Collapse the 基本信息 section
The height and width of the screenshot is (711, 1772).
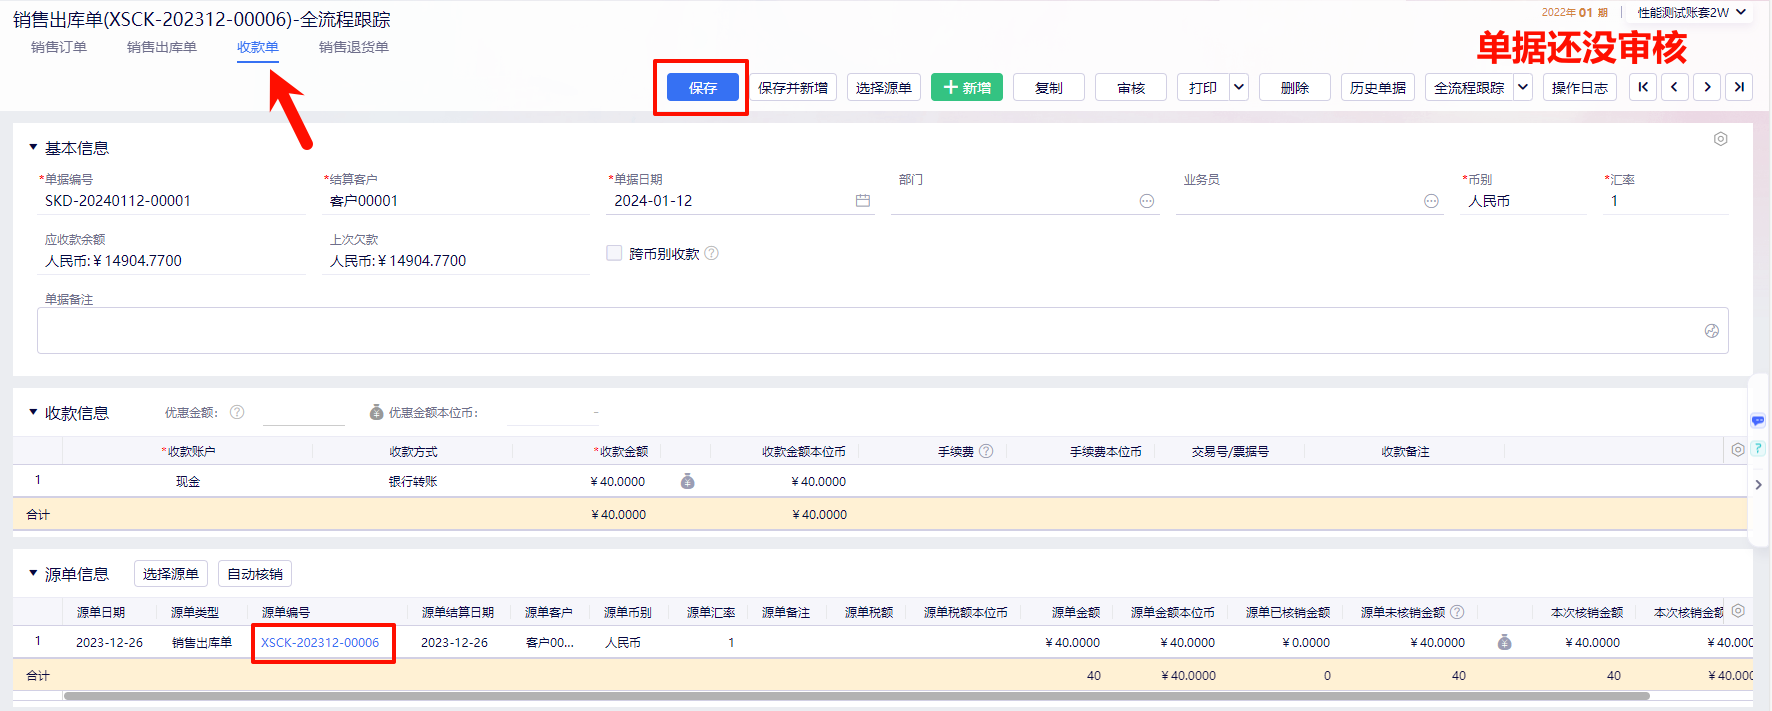(x=33, y=147)
